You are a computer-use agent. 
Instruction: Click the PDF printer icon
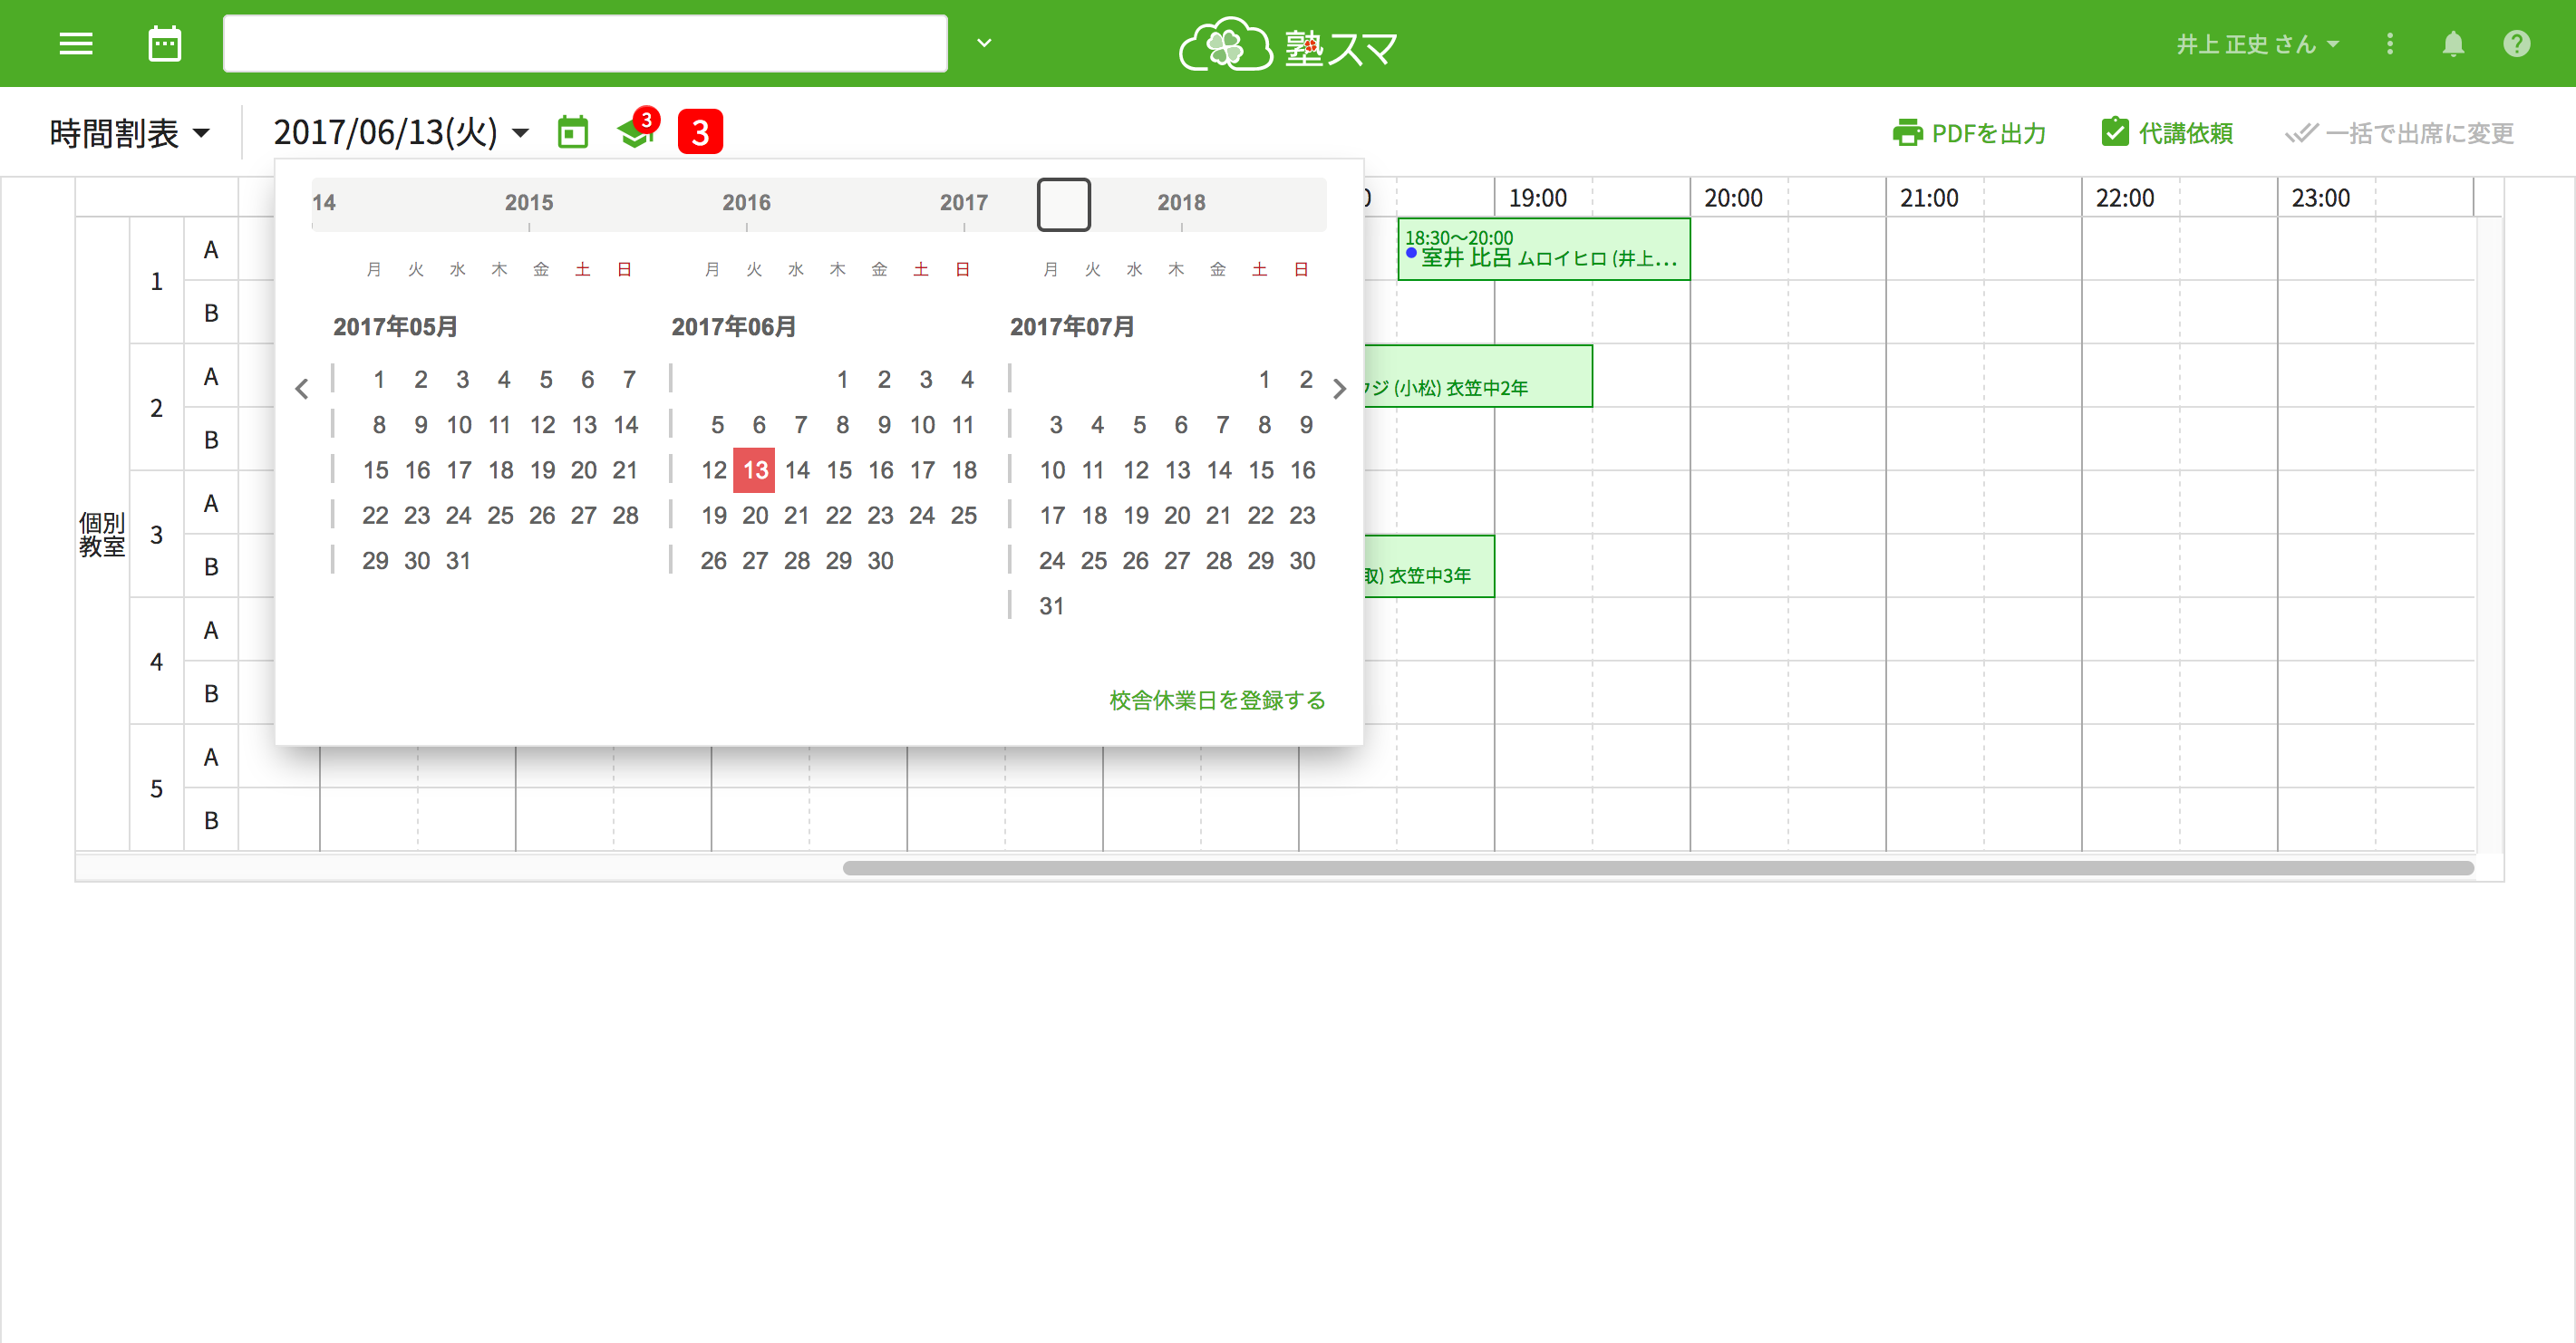pyautogui.click(x=1909, y=132)
